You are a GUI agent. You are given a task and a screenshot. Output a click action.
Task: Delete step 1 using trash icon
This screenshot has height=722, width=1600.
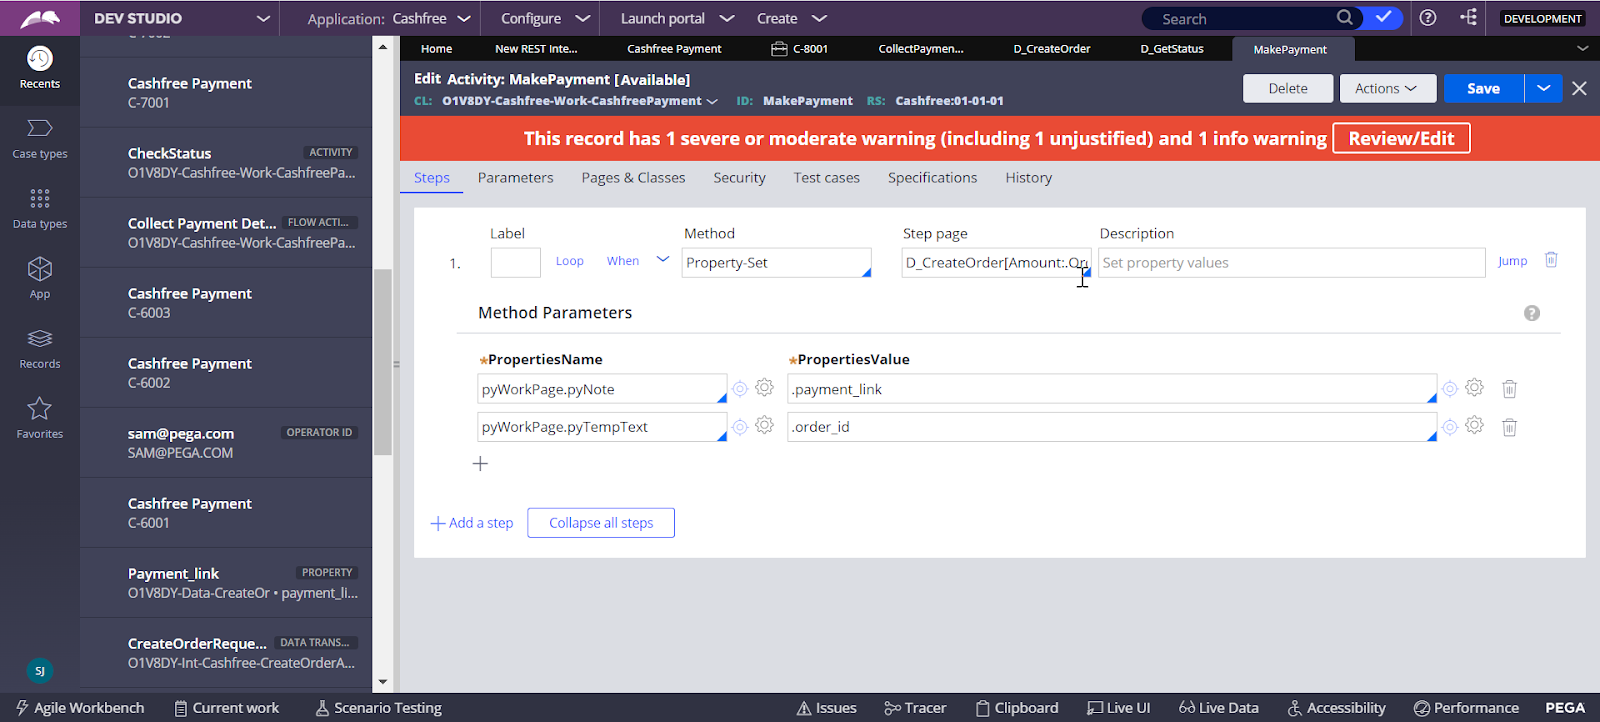[x=1551, y=260]
